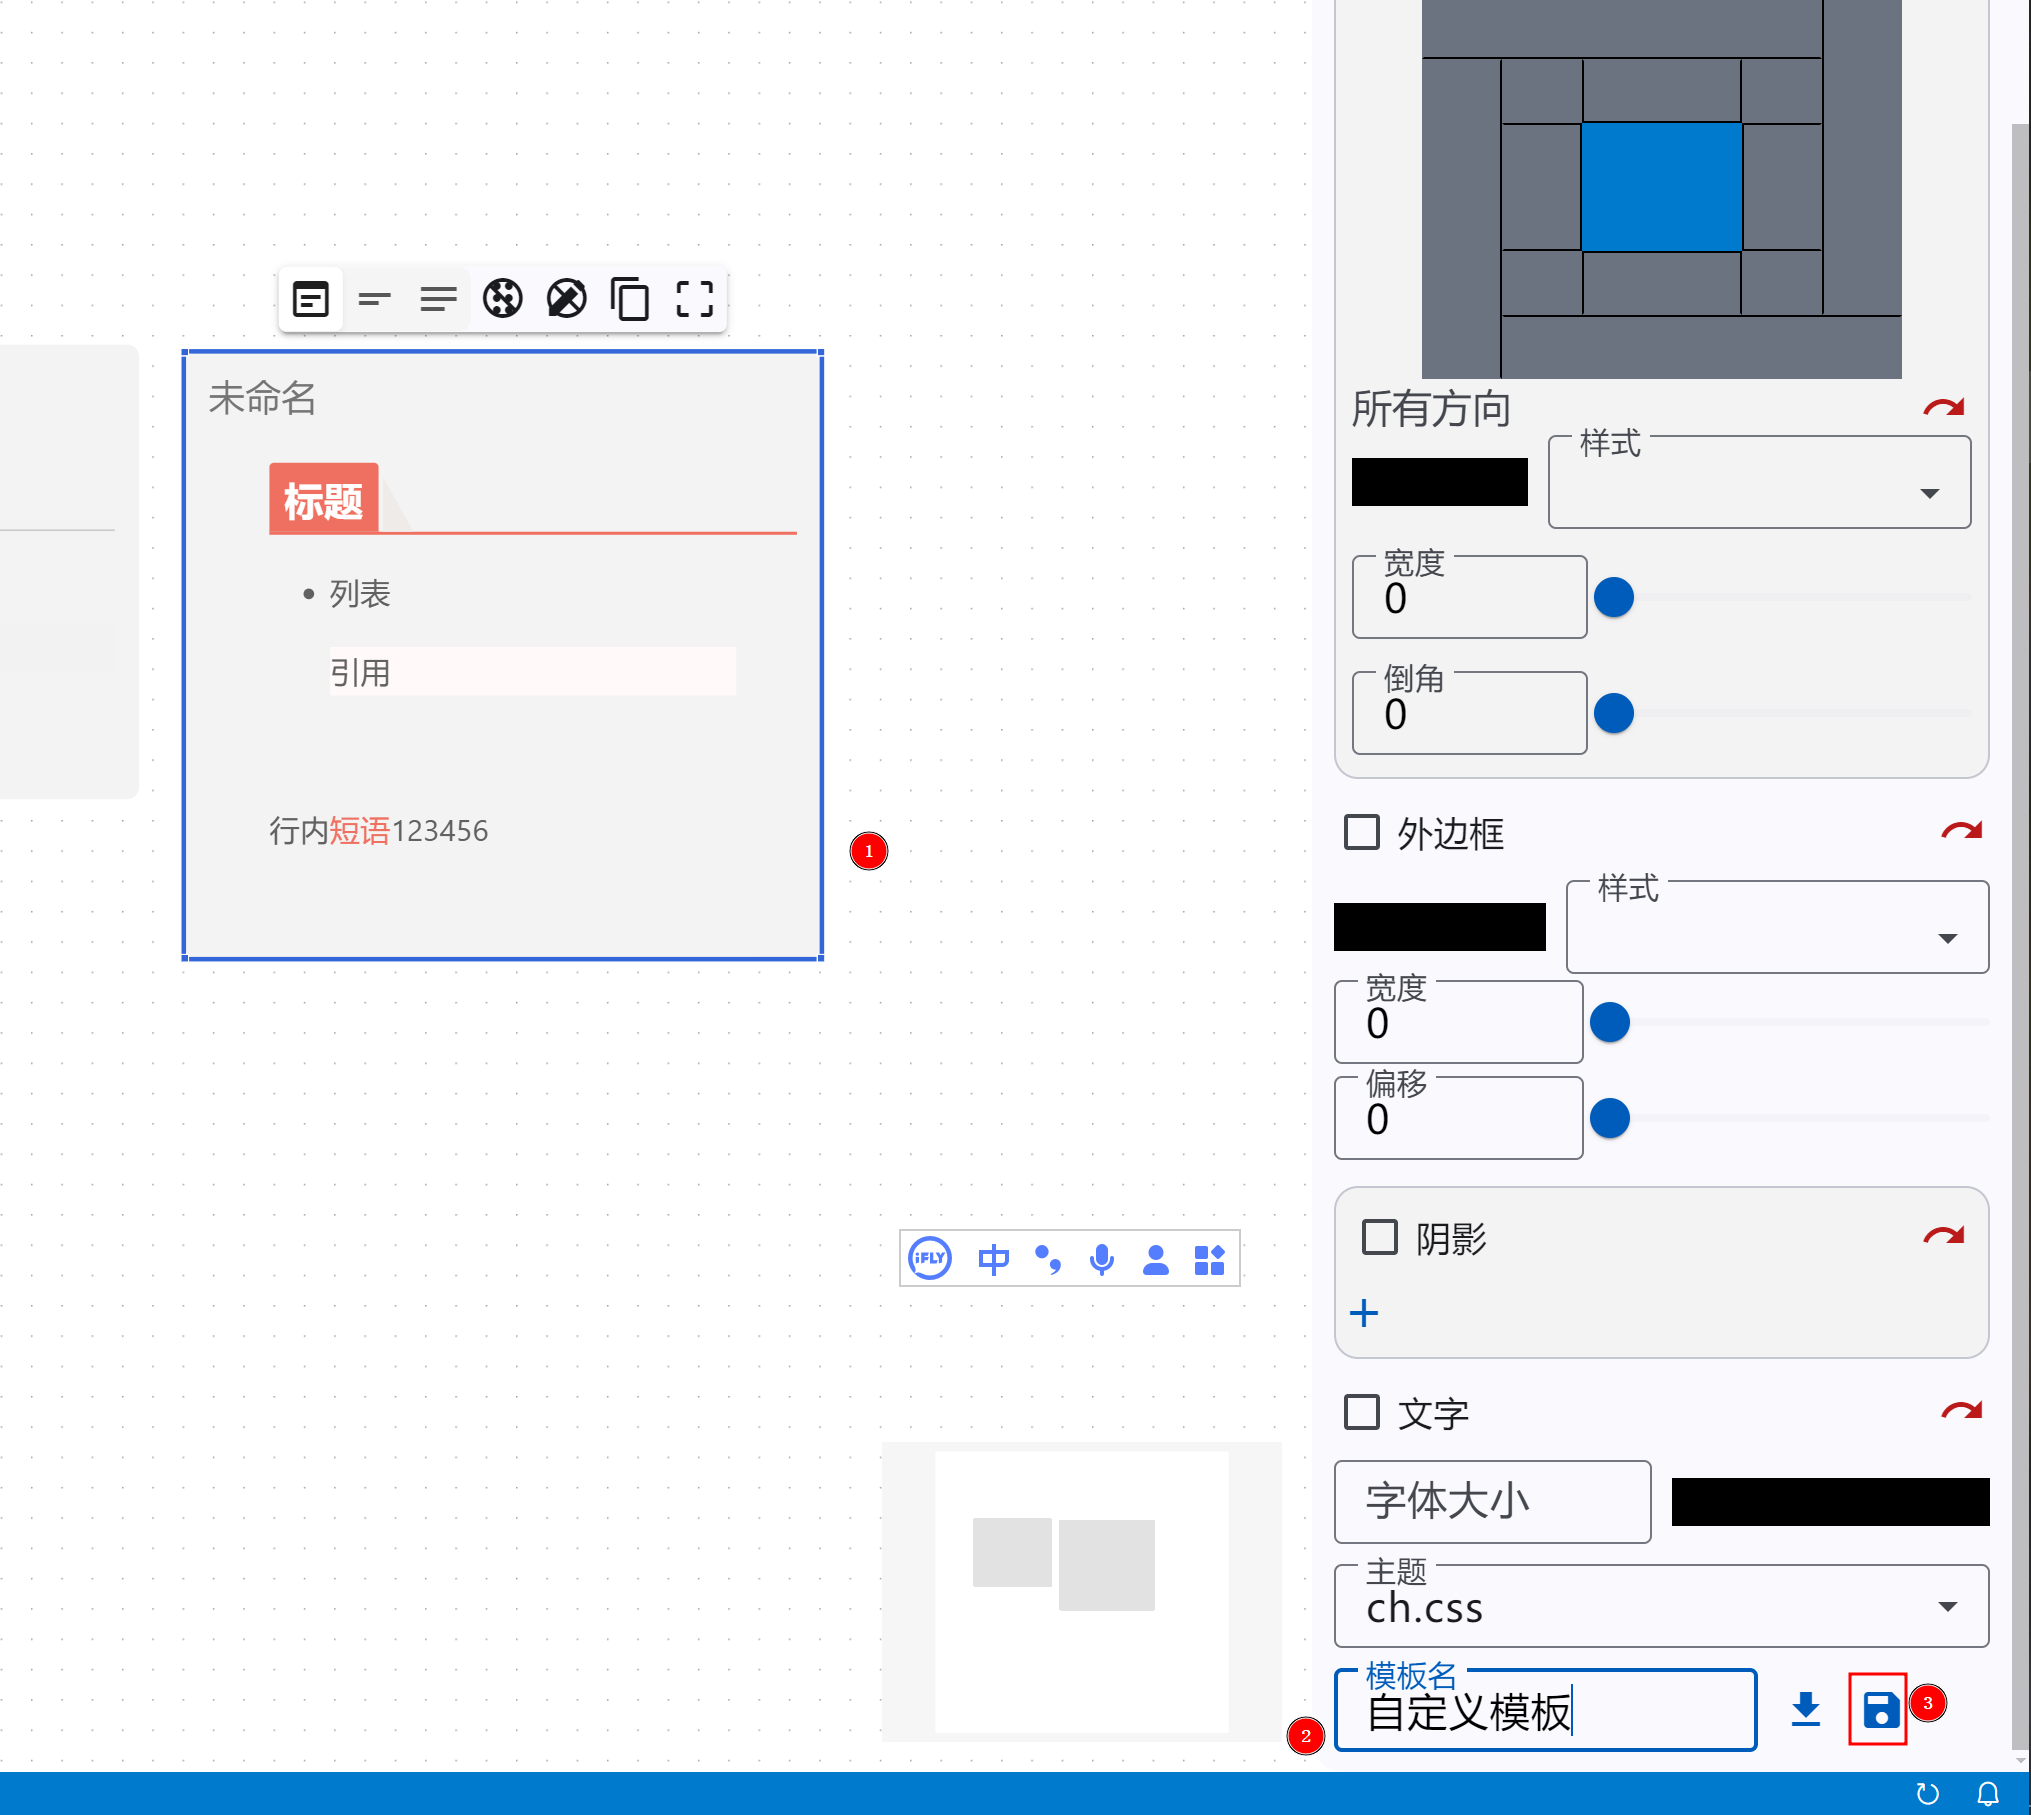Click the 倒角 slider handle
The image size is (2031, 1815).
1613,713
